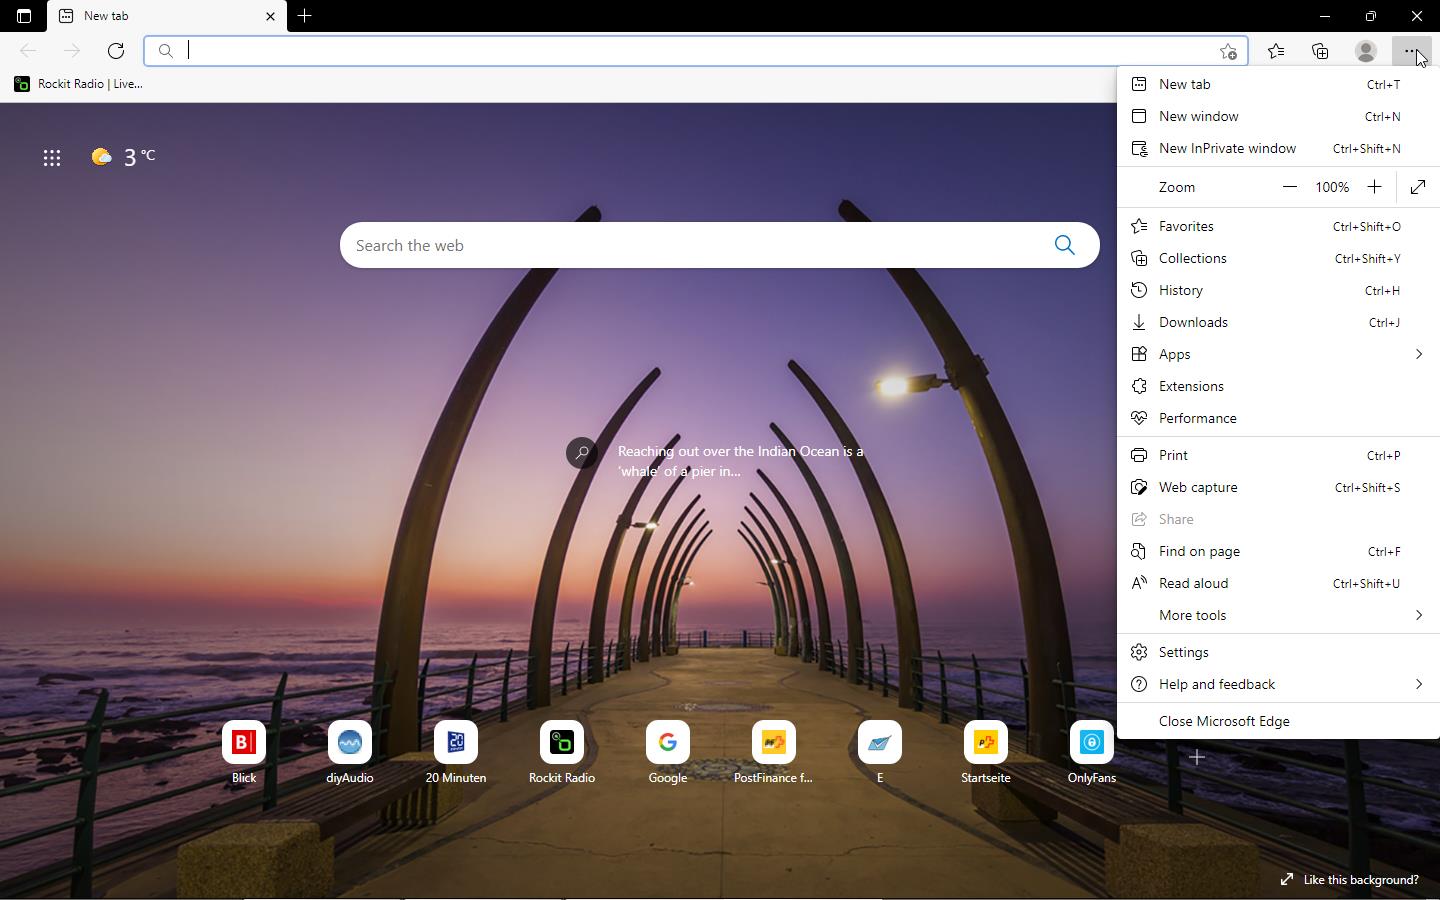This screenshot has height=900, width=1440.
Task: Open the Favorites toolbar icon
Action: [1276, 51]
